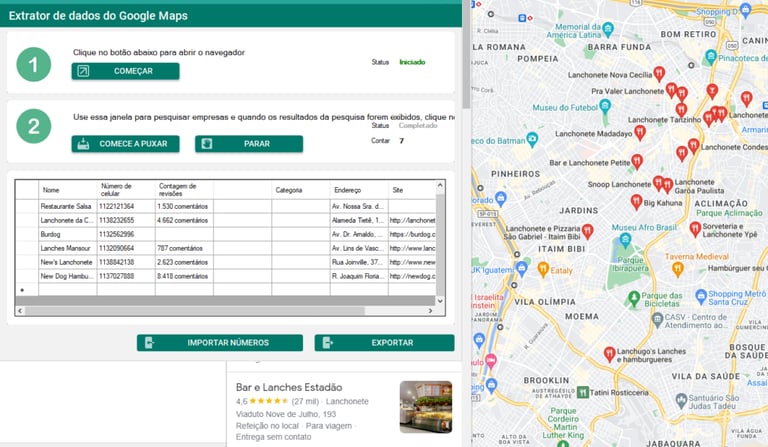The image size is (768, 447).
Task: Select the New Dog Hambu... cell
Action: (x=68, y=276)
